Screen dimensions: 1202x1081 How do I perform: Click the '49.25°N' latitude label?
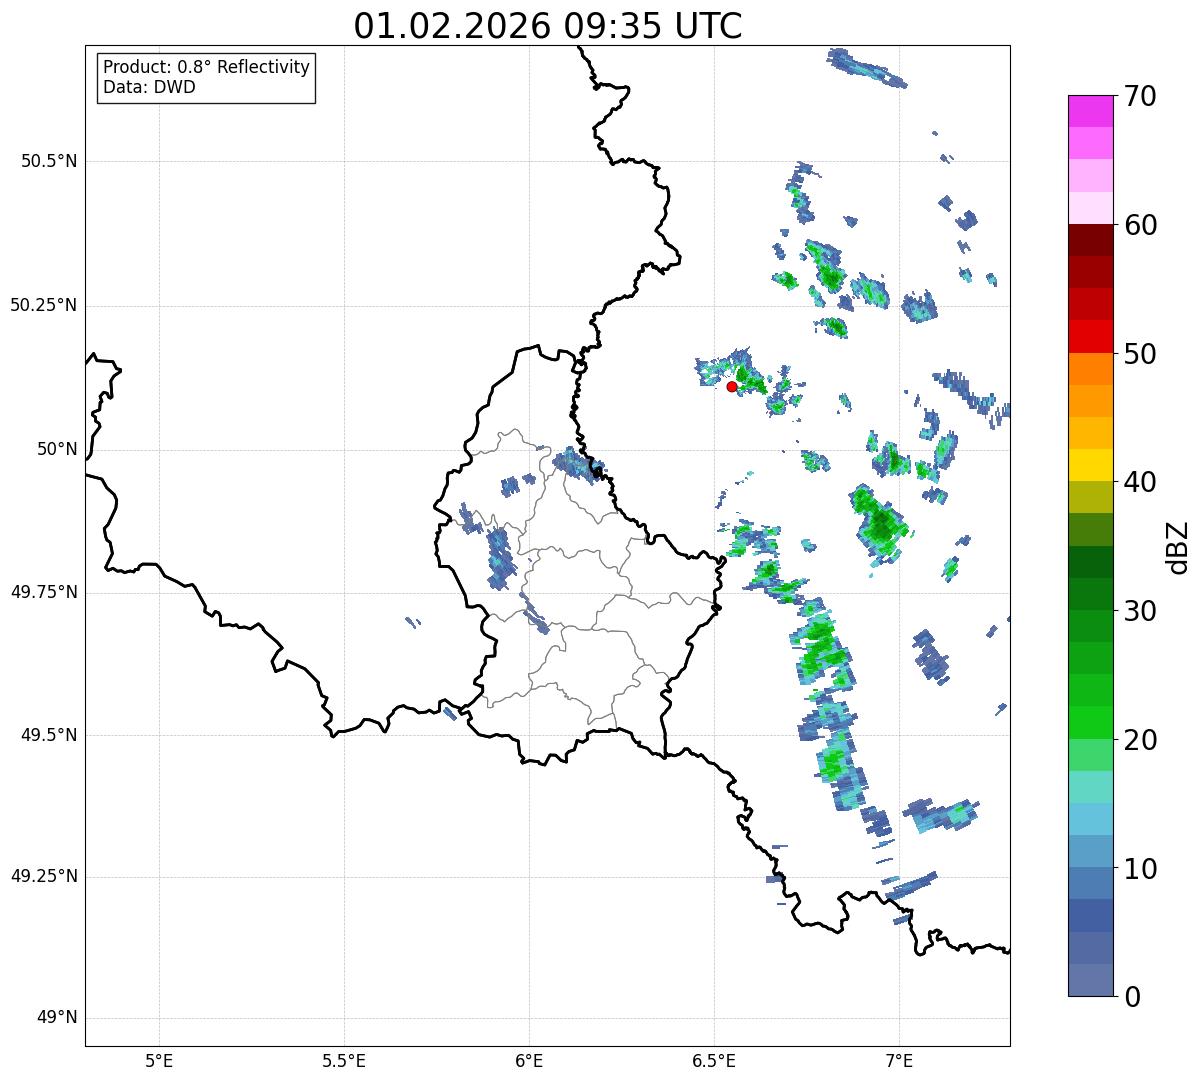tap(44, 876)
